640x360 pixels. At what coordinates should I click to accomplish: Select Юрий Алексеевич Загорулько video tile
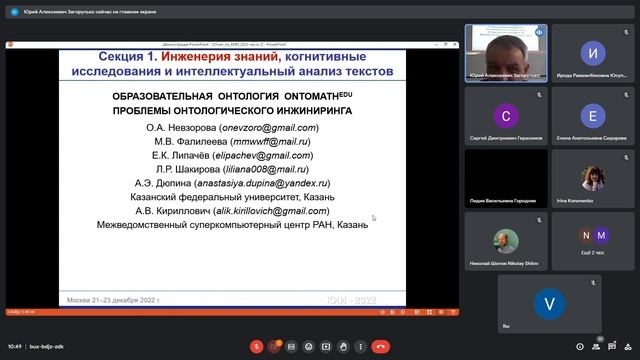tap(506, 53)
